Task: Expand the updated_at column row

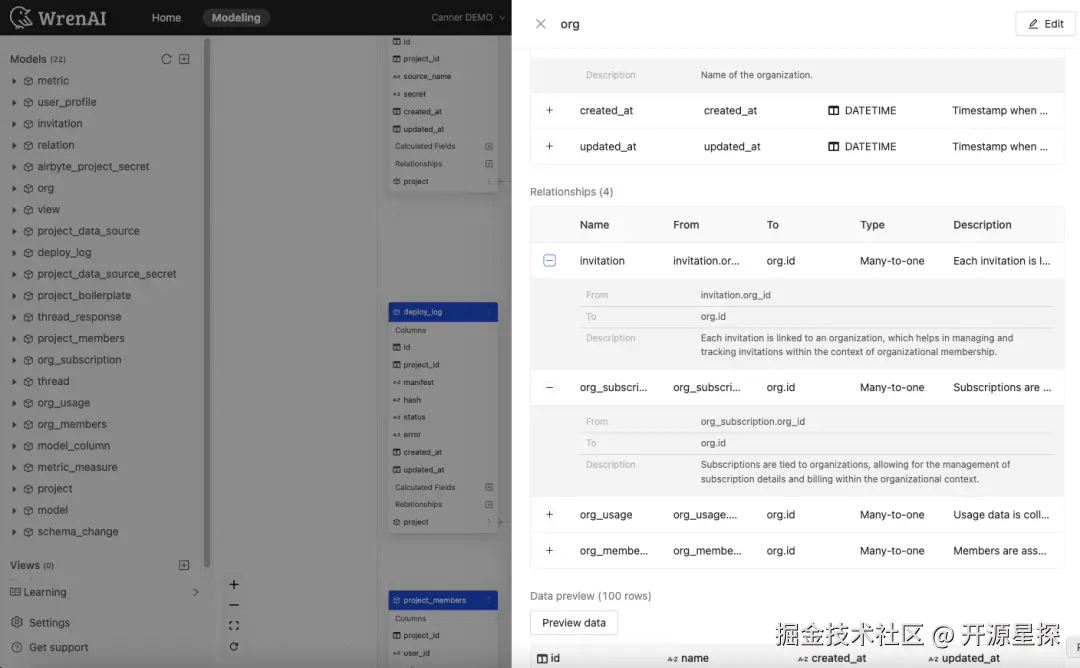Action: (x=550, y=146)
